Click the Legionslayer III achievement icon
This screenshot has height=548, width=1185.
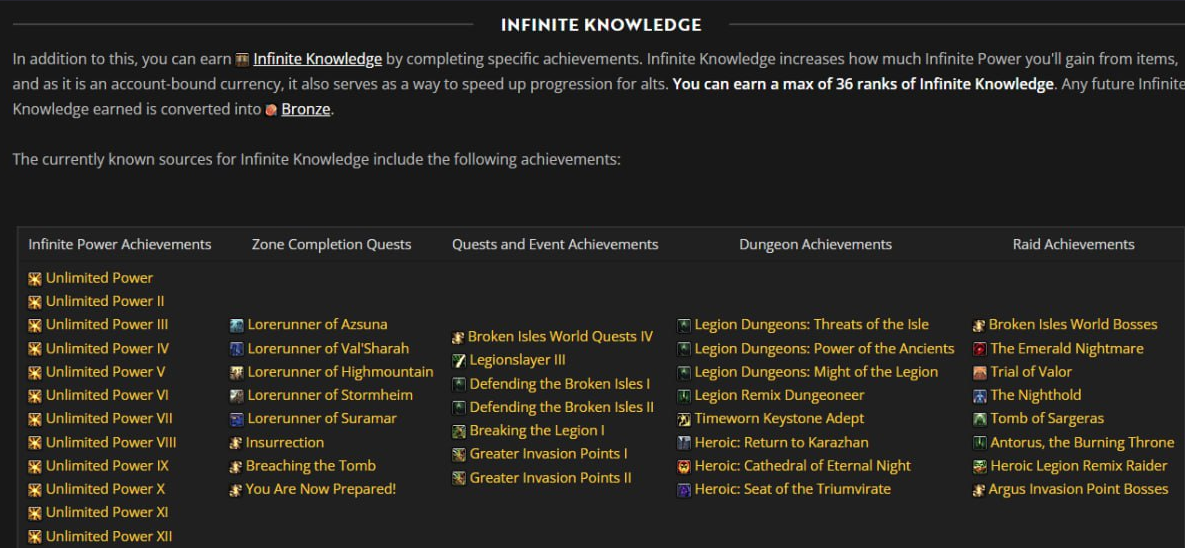[x=459, y=360]
